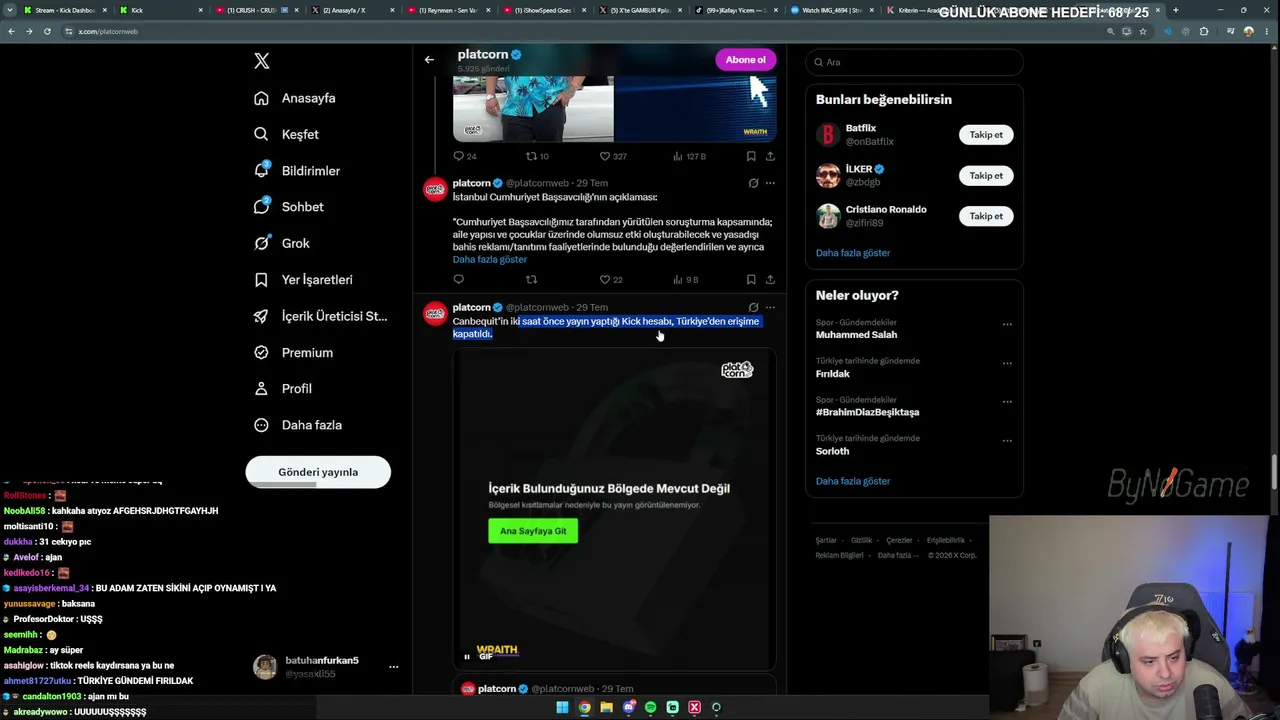
Task: Open the Sohbet chat section
Action: coord(288,207)
